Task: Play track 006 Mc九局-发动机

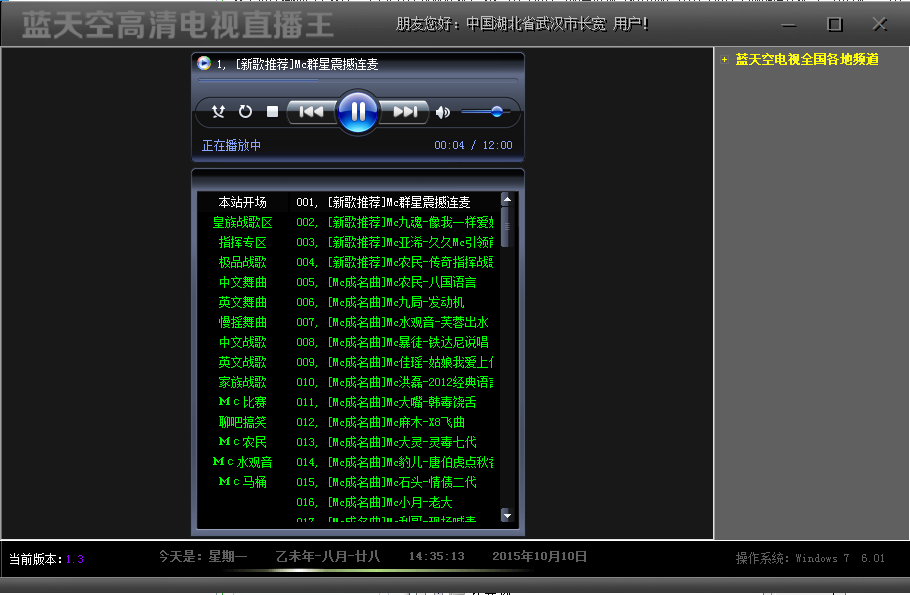Action: (x=380, y=302)
